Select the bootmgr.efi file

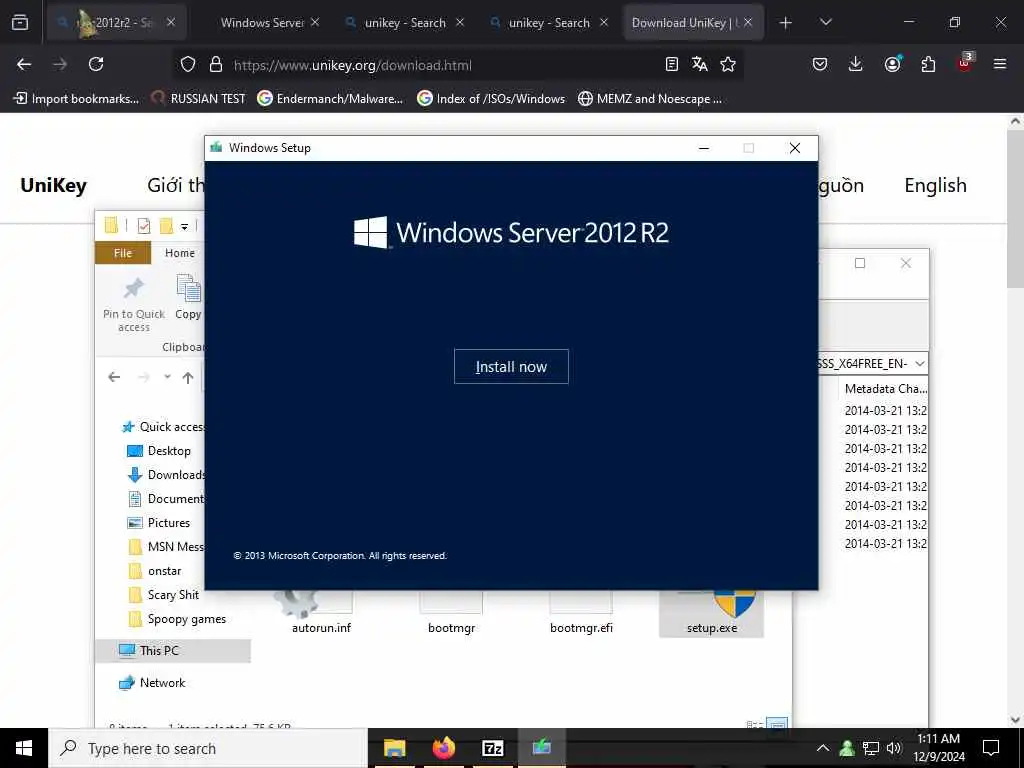point(581,614)
